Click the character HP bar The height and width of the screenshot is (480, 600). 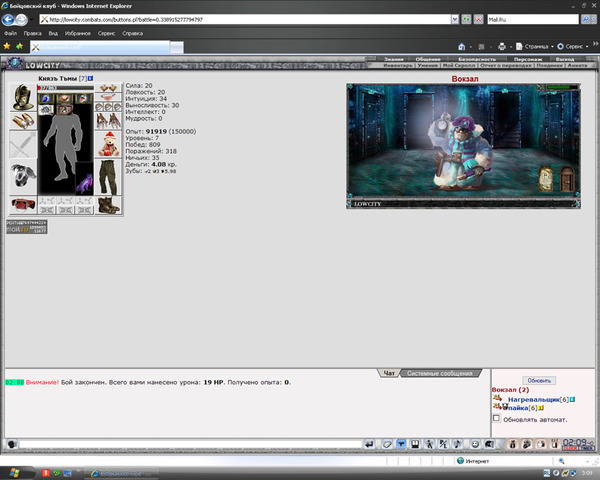(65, 88)
